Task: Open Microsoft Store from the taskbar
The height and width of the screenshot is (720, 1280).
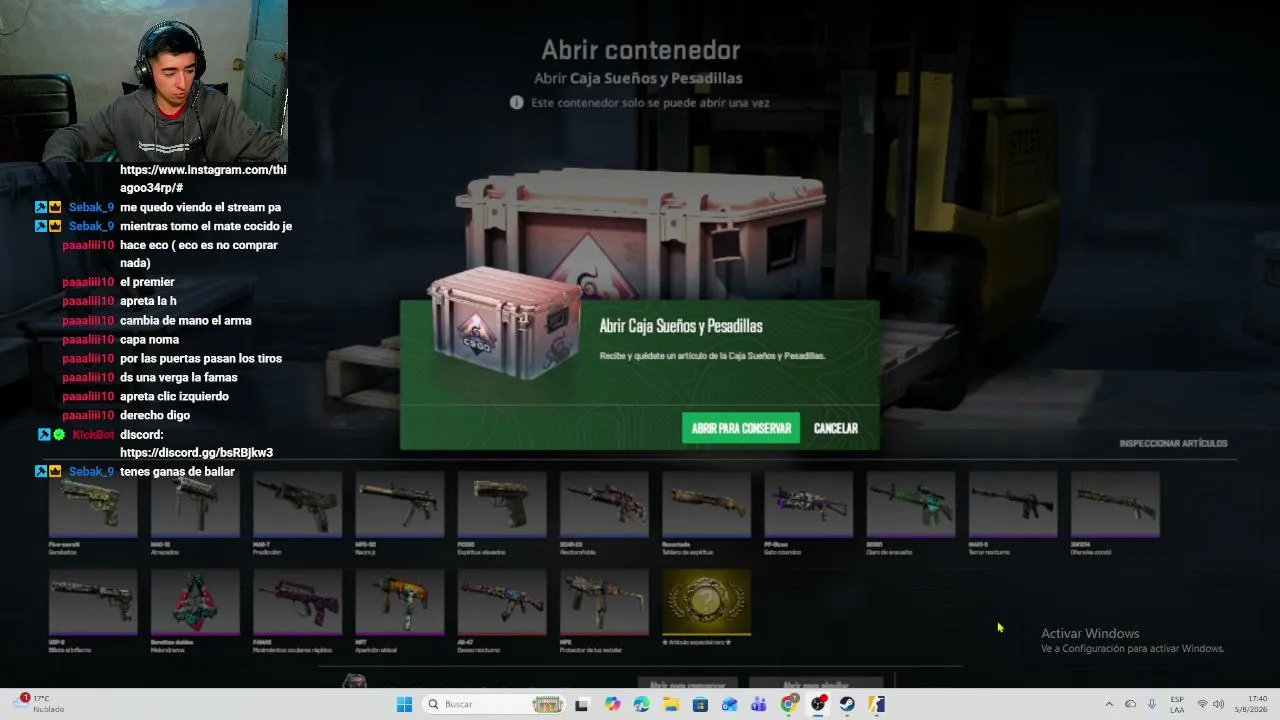Action: pos(700,704)
